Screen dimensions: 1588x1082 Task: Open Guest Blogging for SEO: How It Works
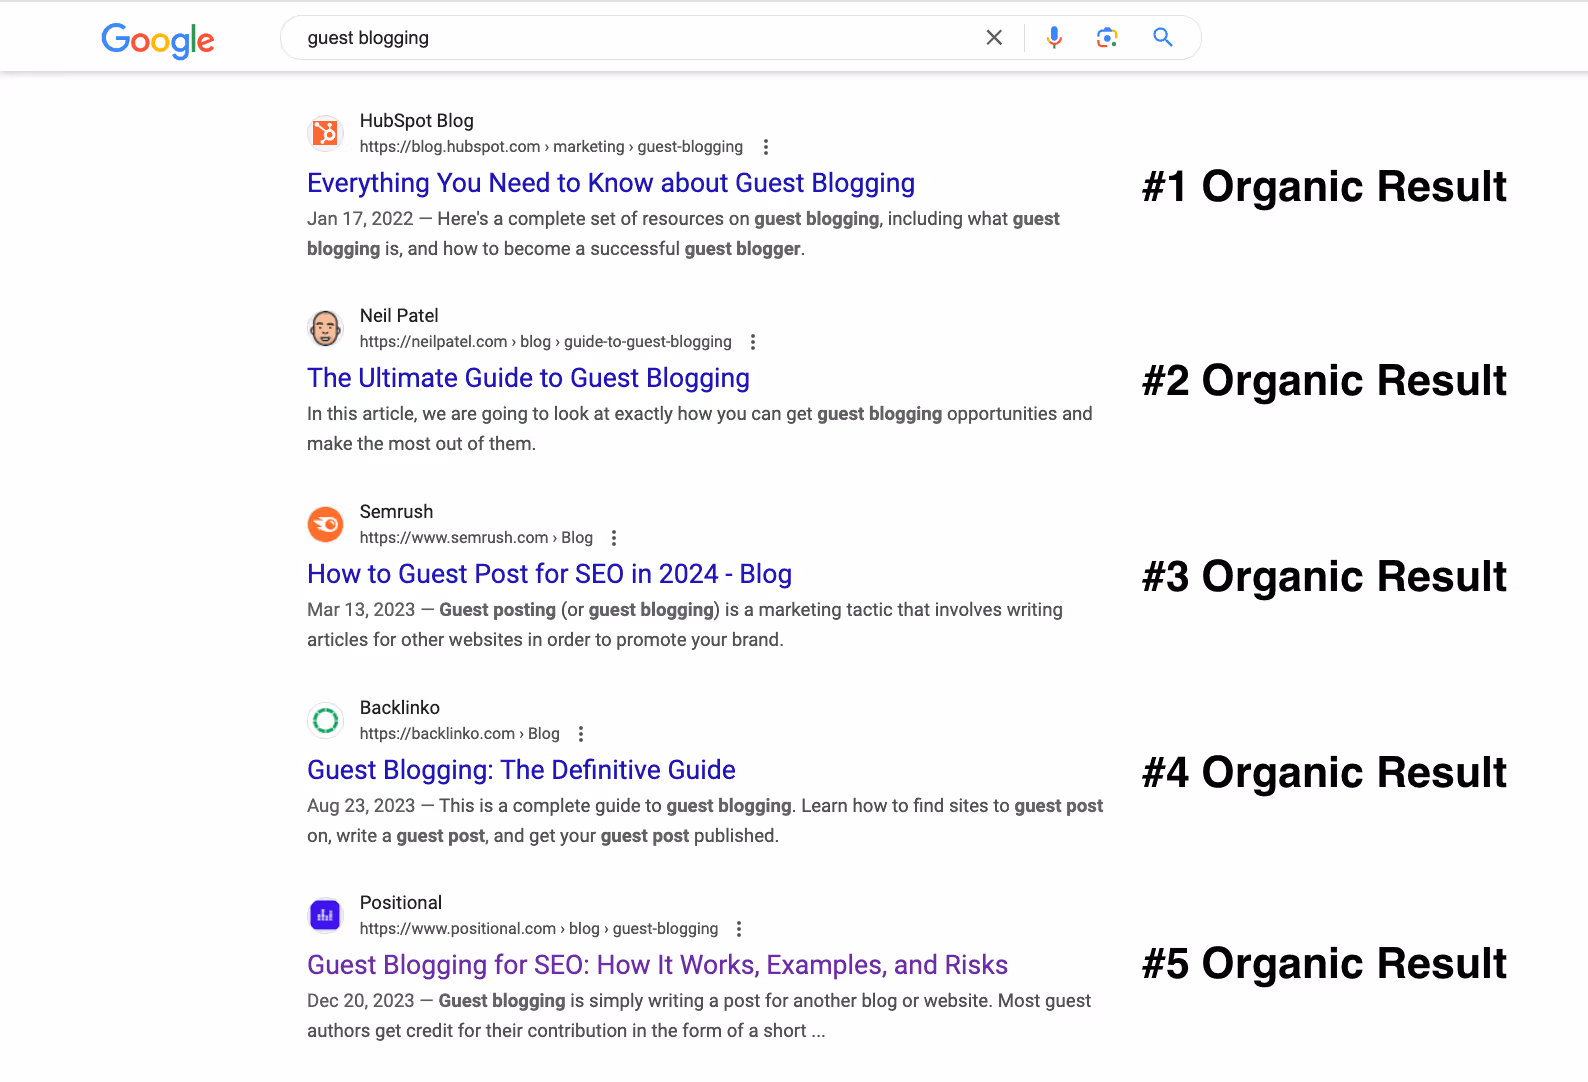click(x=657, y=965)
